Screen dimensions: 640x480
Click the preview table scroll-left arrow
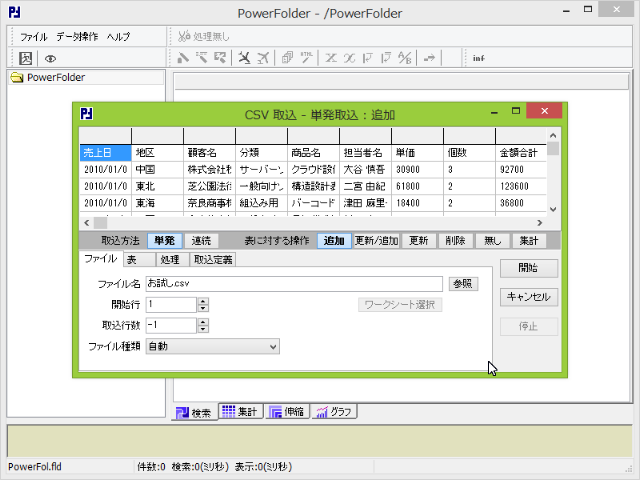click(87, 223)
